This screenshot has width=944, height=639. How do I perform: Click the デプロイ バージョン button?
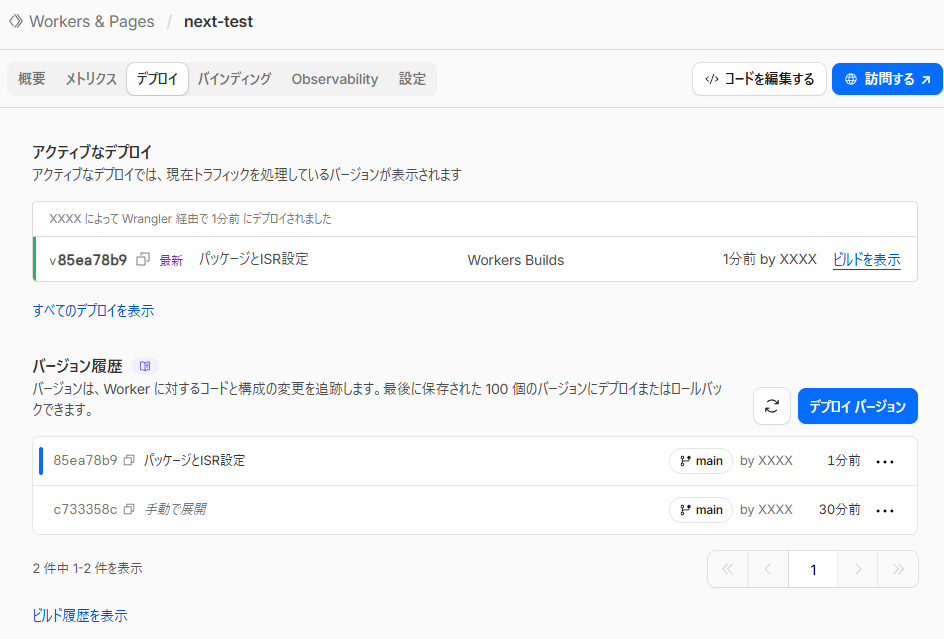pyautogui.click(x=857, y=406)
